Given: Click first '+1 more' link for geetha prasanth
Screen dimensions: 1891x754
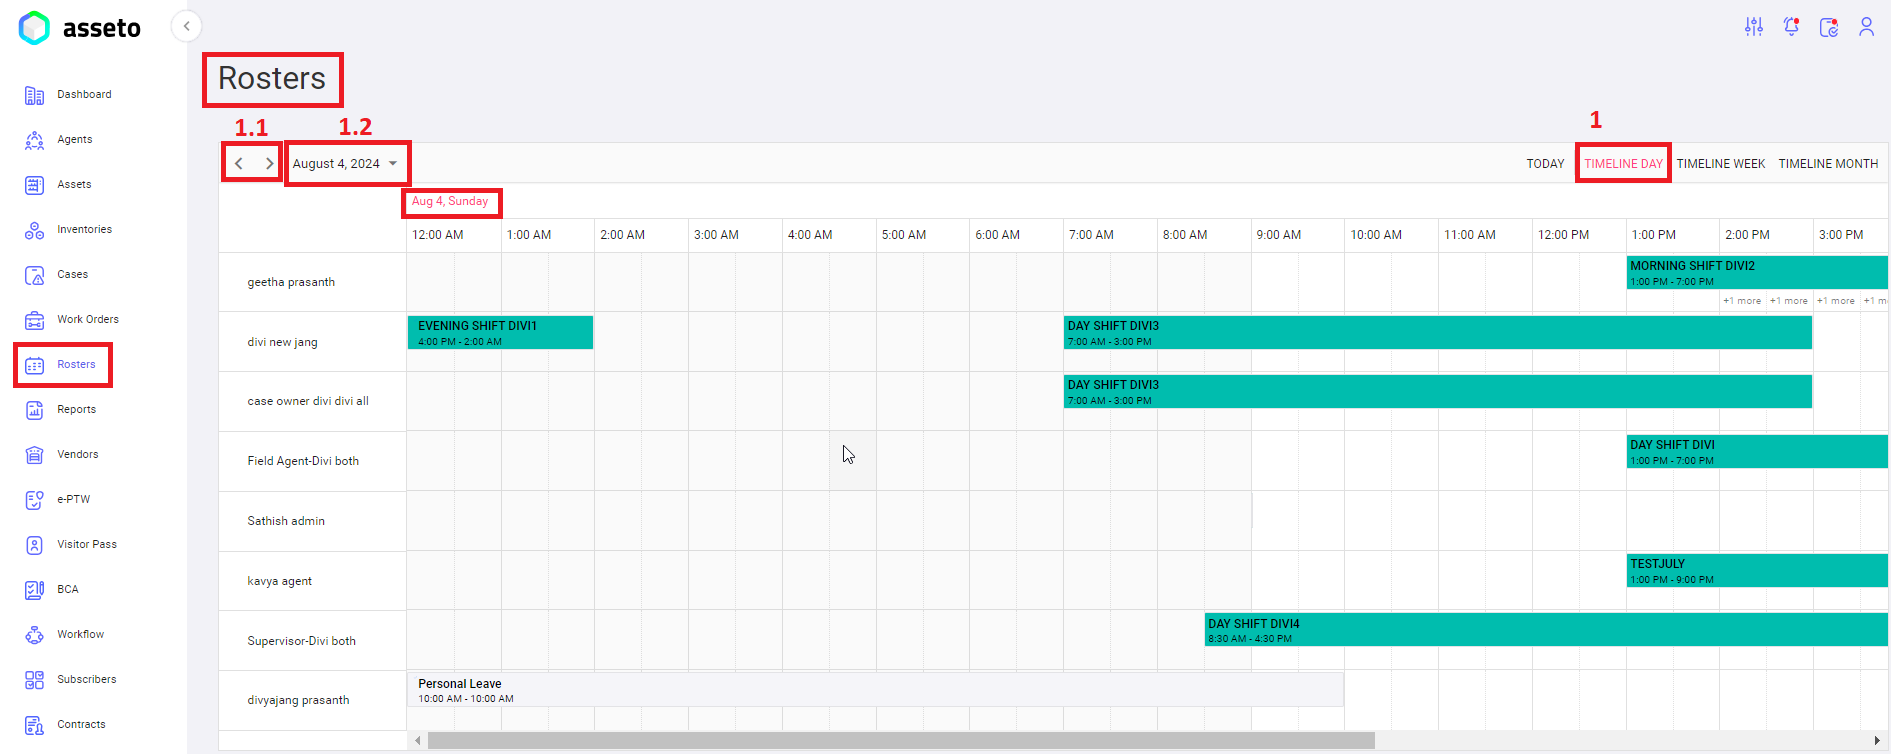Looking at the screenshot, I should click(x=1741, y=301).
